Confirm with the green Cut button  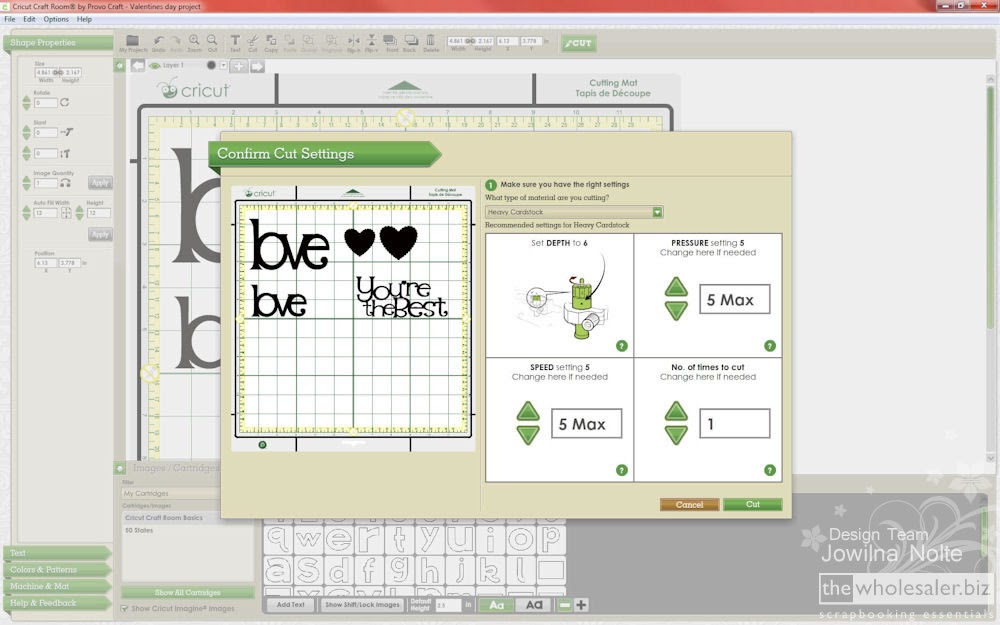click(753, 504)
